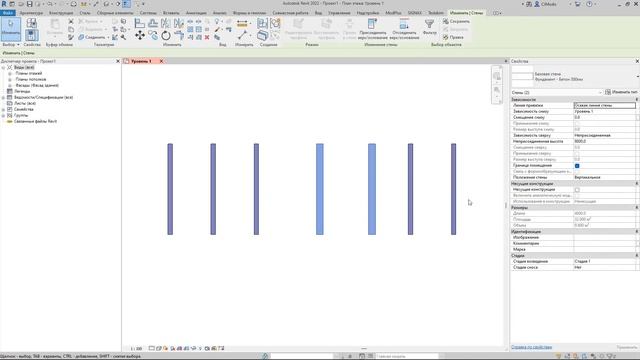This screenshot has width=640, height=360.
Task: Open the Revit application logo menu
Action: coord(4,4)
